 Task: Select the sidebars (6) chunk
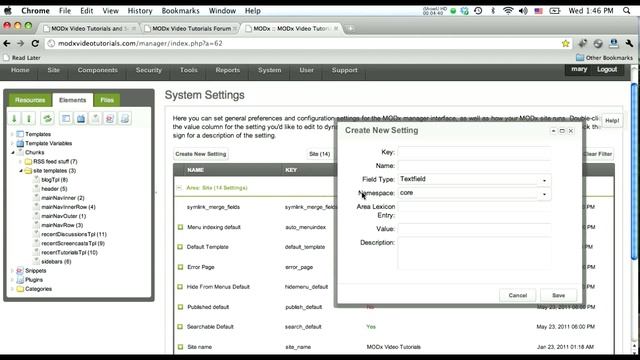point(56,262)
